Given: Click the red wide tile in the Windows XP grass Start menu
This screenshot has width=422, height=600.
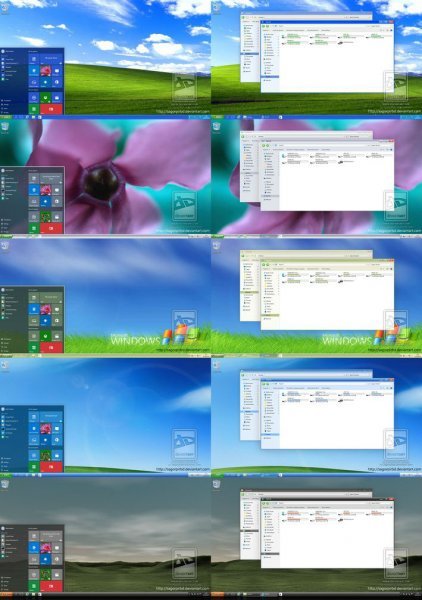Looking at the screenshot, I should tap(51, 348).
